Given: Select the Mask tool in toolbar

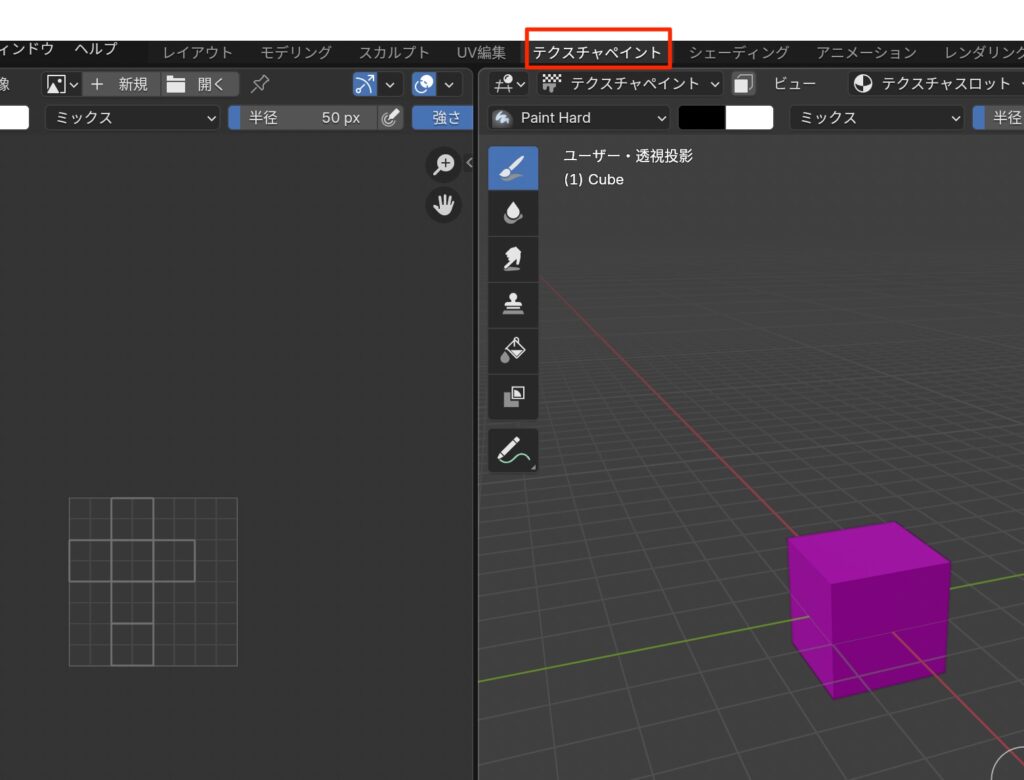Looking at the screenshot, I should (x=513, y=396).
